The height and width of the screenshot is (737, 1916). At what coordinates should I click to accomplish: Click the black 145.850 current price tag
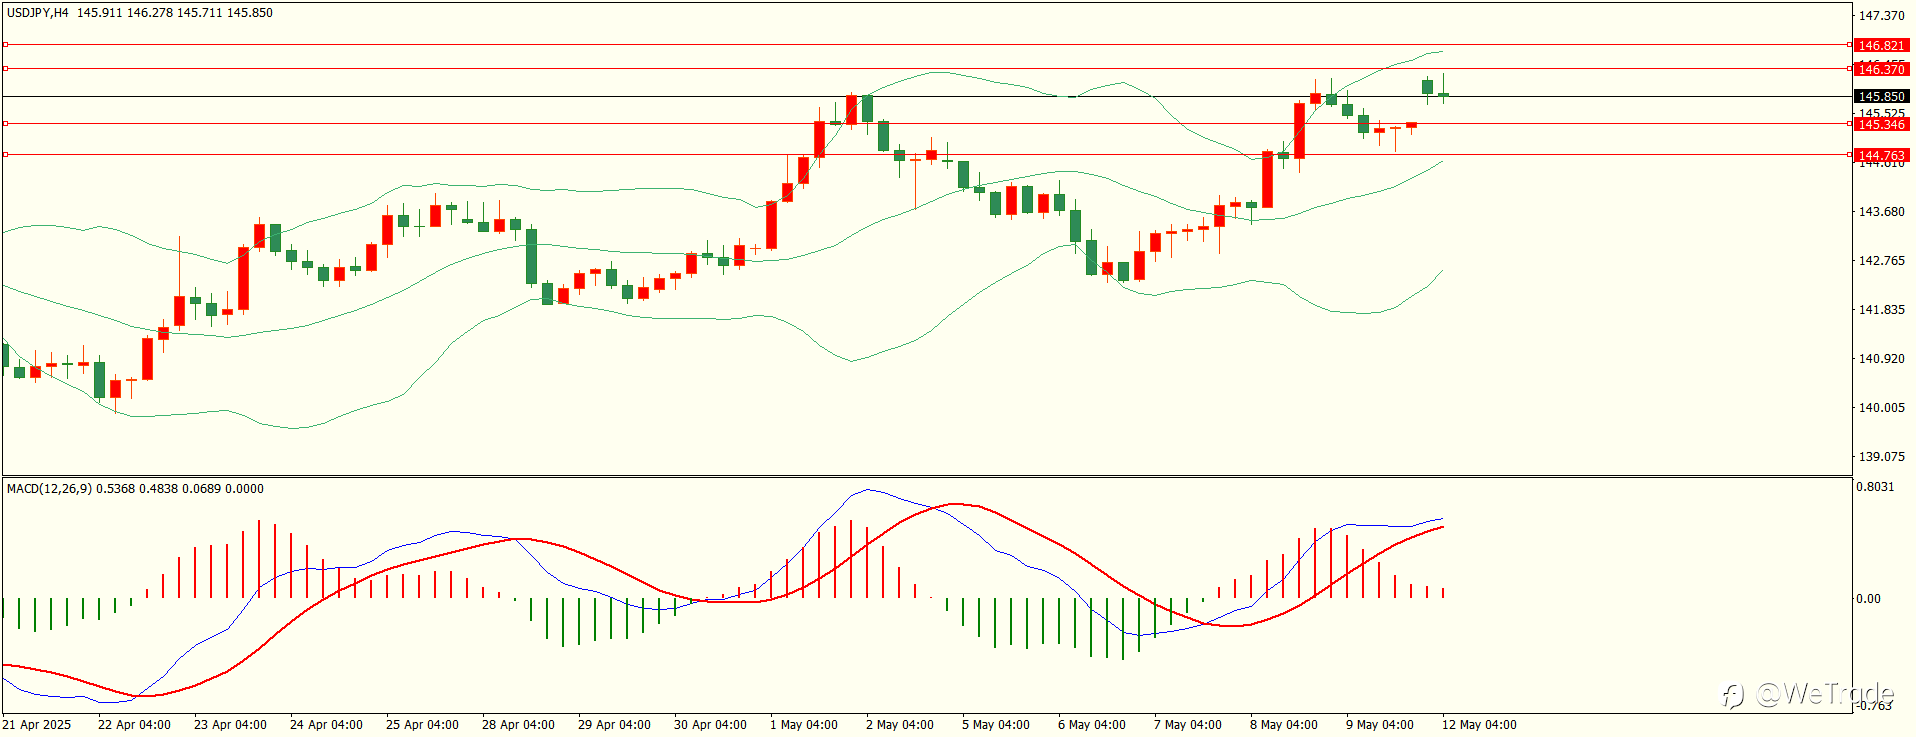(x=1880, y=97)
